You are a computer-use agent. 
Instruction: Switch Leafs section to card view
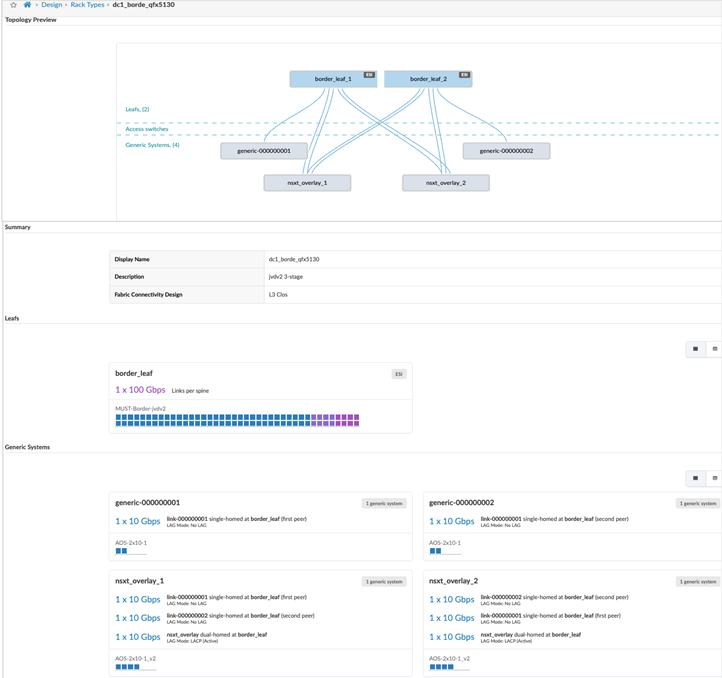tap(696, 349)
